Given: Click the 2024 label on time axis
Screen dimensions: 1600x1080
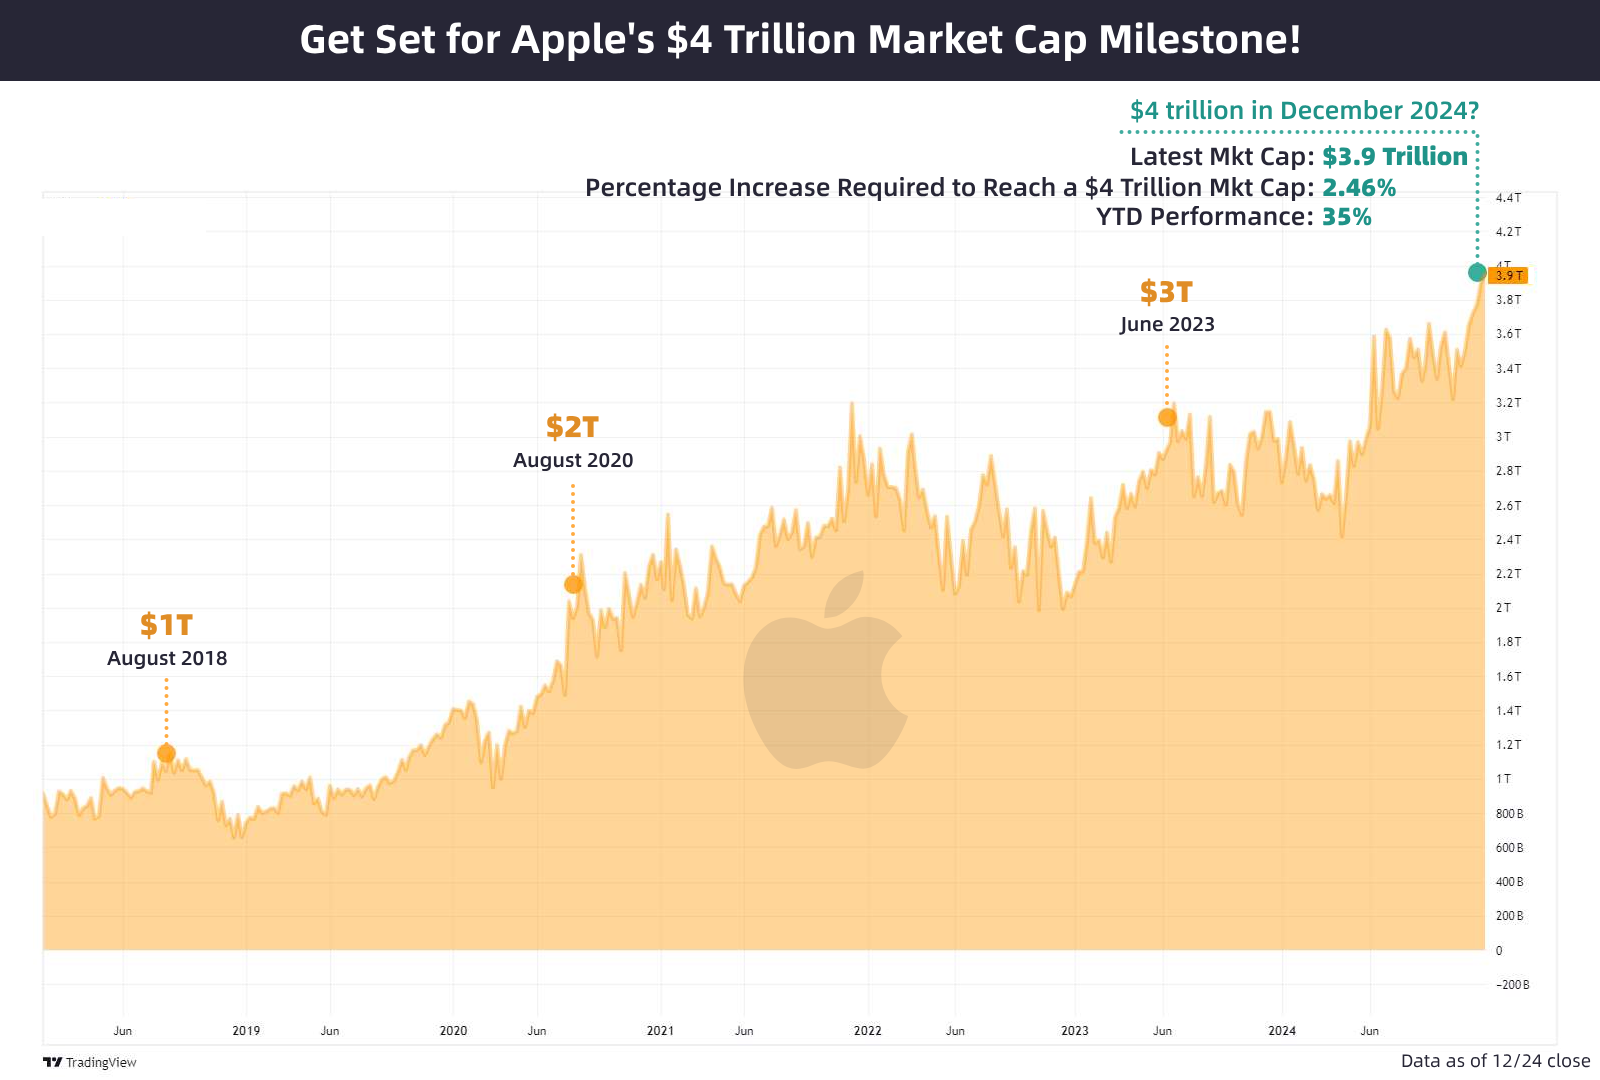Looking at the screenshot, I should 1282,1030.
